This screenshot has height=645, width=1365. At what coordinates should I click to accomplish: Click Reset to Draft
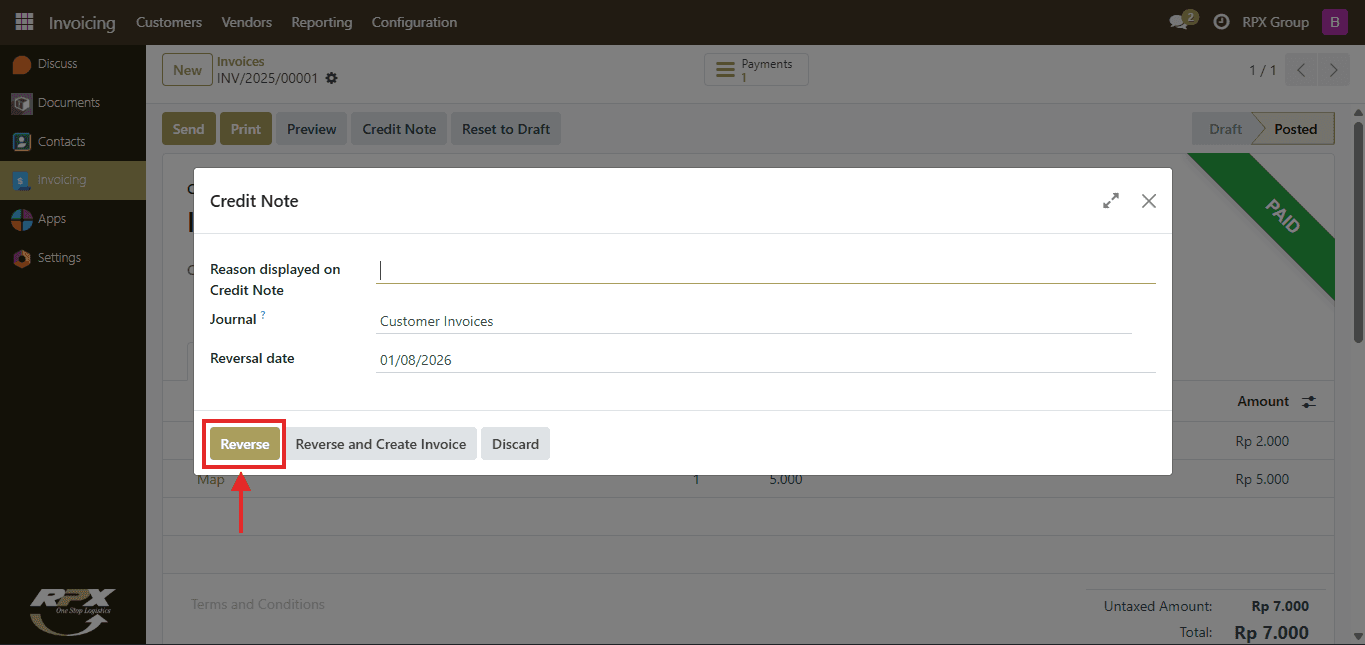coord(506,129)
